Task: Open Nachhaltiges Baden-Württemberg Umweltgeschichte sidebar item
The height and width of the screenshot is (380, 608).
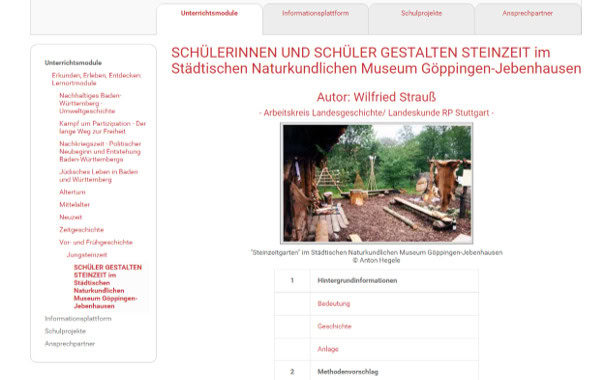Action: coord(90,103)
